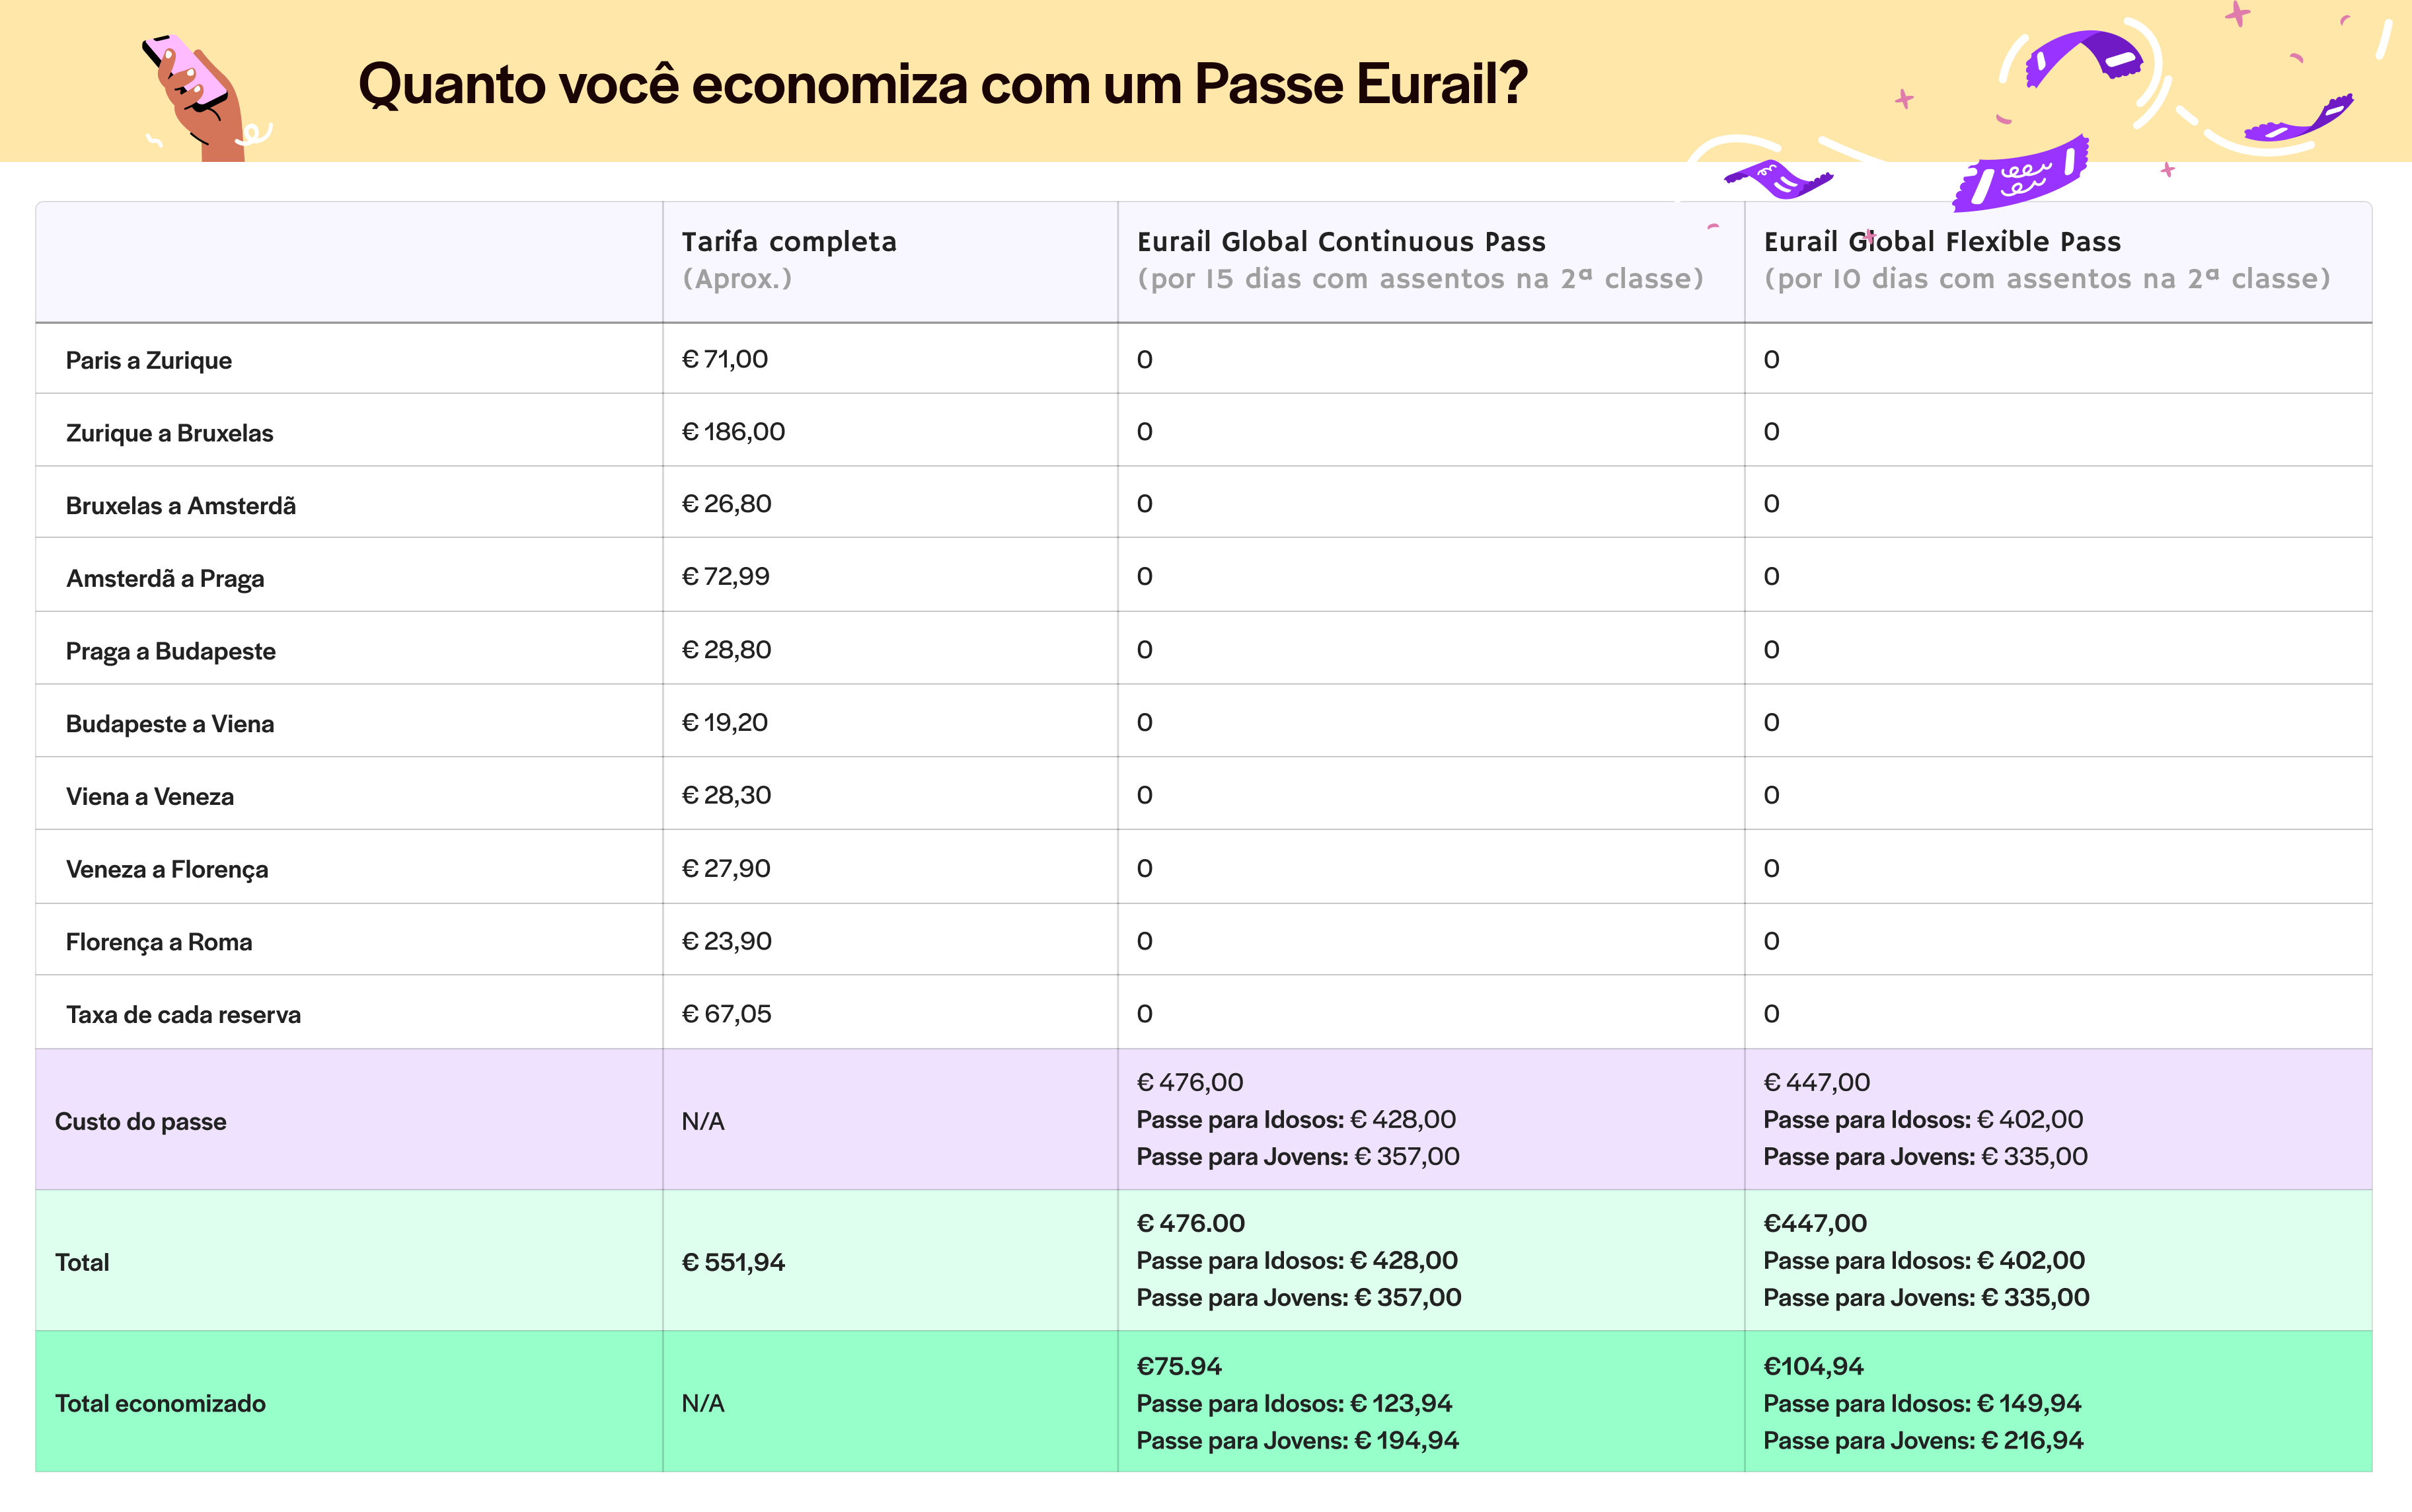Click the 'Total economizado' row label

click(160, 1404)
